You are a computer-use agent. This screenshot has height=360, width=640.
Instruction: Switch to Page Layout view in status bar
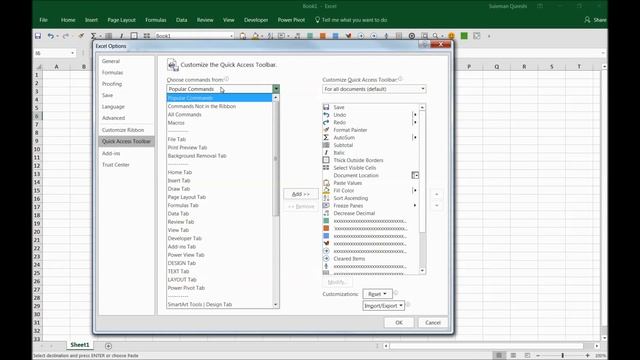513,356
